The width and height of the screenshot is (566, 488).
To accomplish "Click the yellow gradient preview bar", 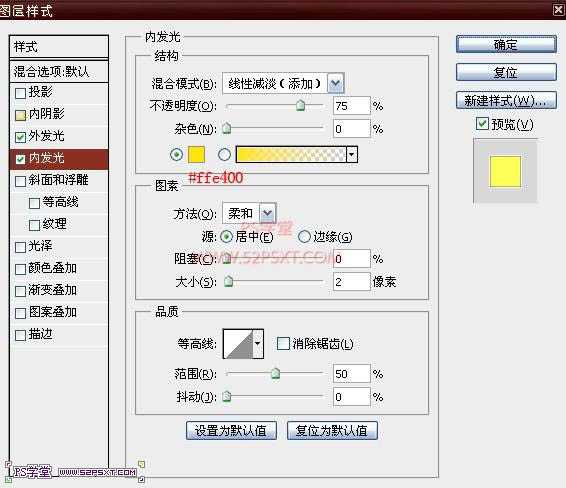I will pos(291,155).
